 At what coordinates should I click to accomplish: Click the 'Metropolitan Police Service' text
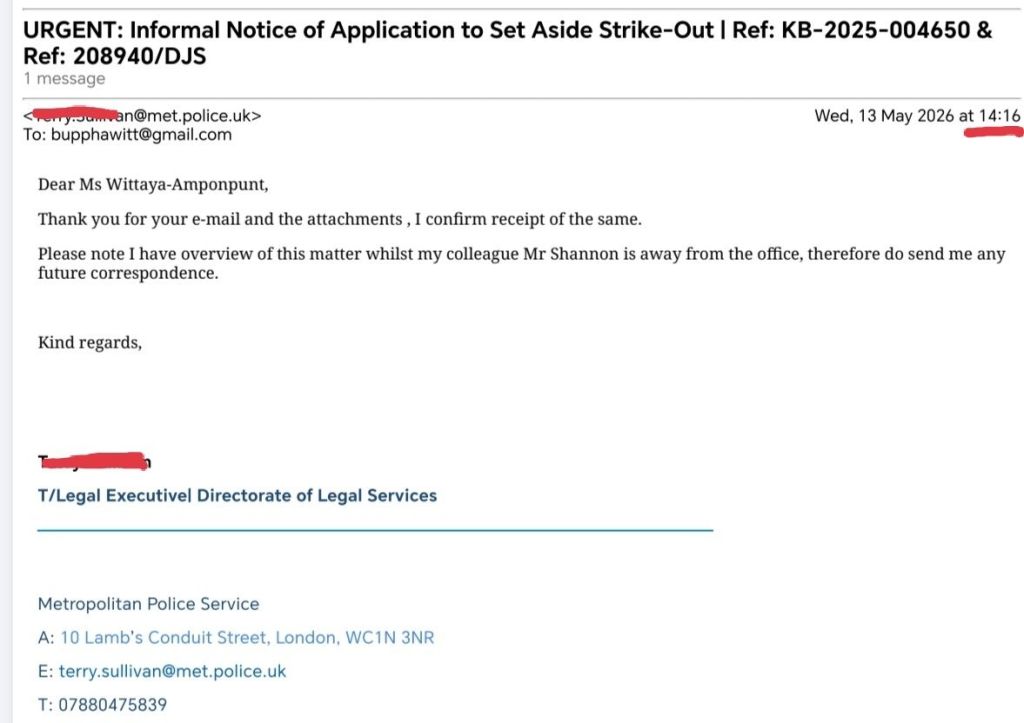click(148, 604)
